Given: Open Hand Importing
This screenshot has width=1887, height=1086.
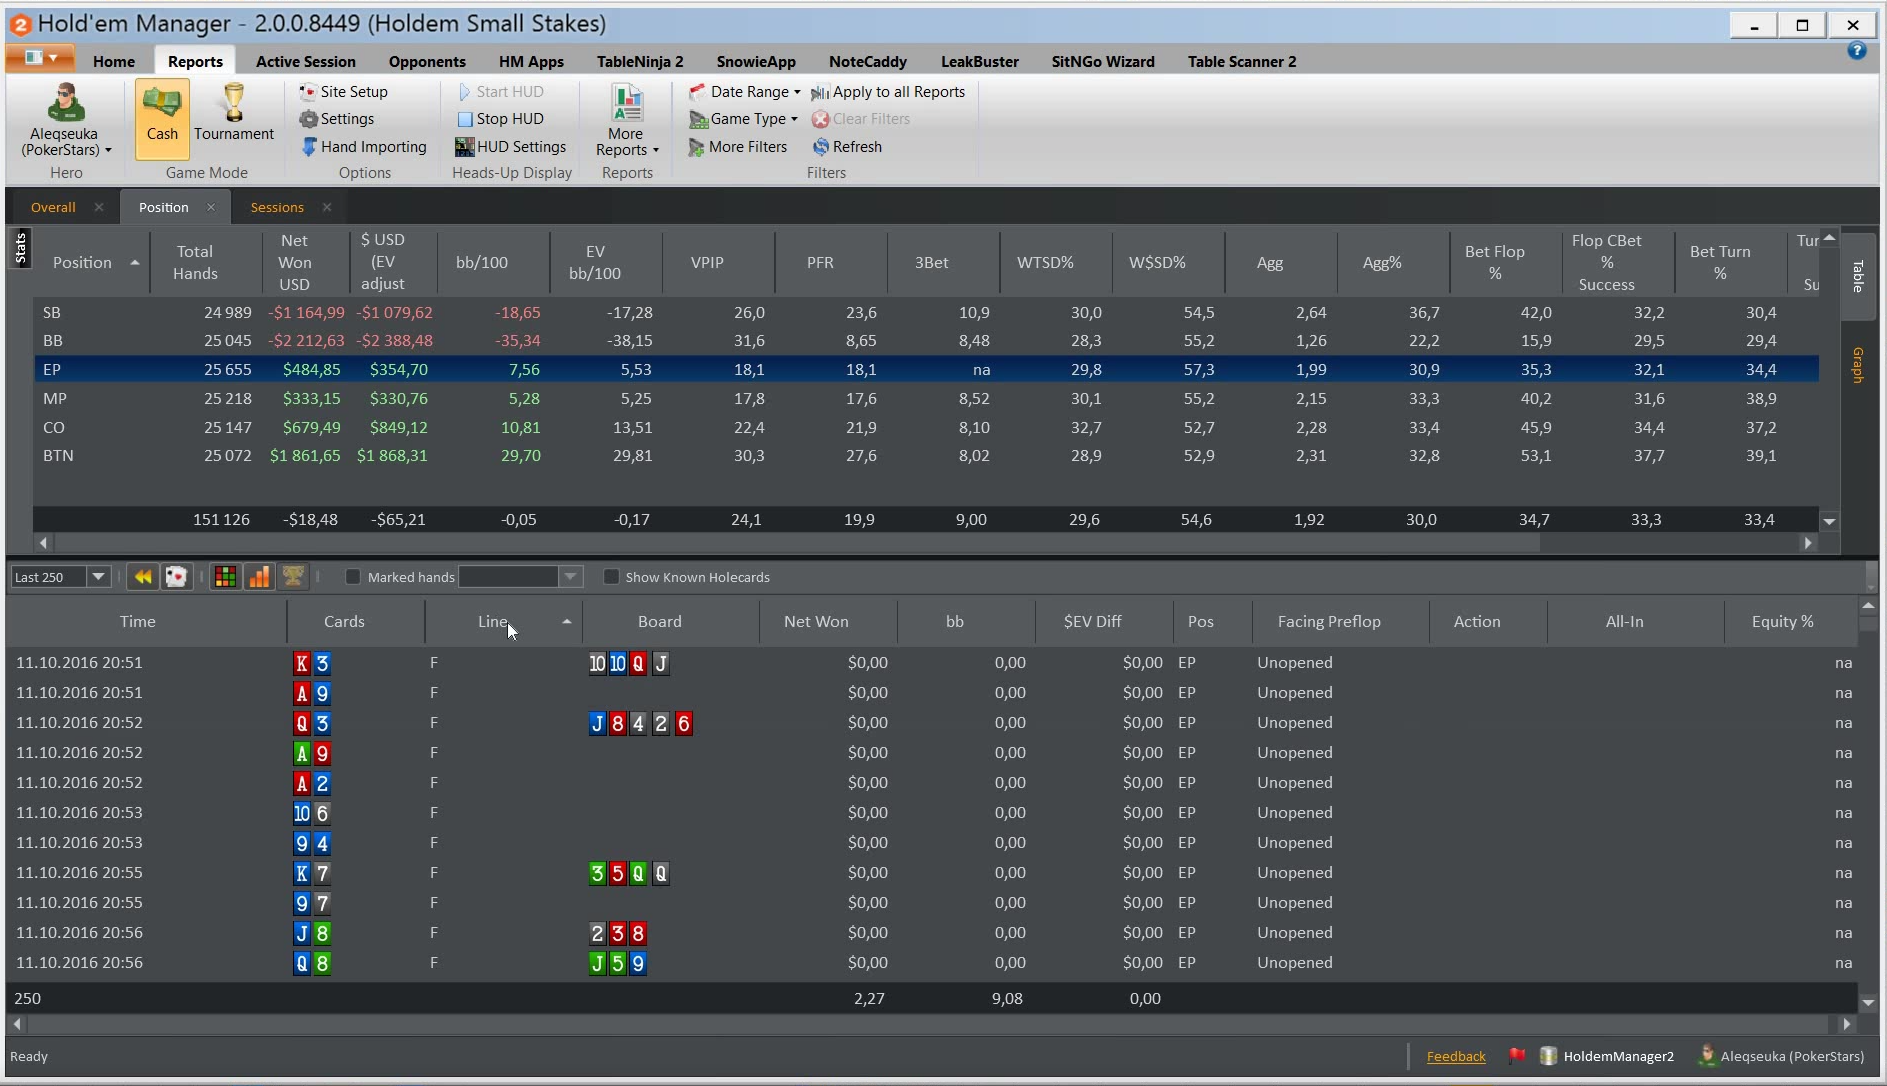Looking at the screenshot, I should tap(364, 147).
